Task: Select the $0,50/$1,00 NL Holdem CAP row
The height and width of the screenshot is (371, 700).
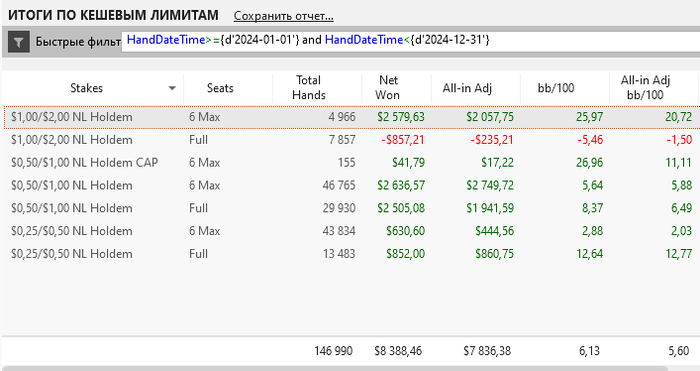Action: 350,163
